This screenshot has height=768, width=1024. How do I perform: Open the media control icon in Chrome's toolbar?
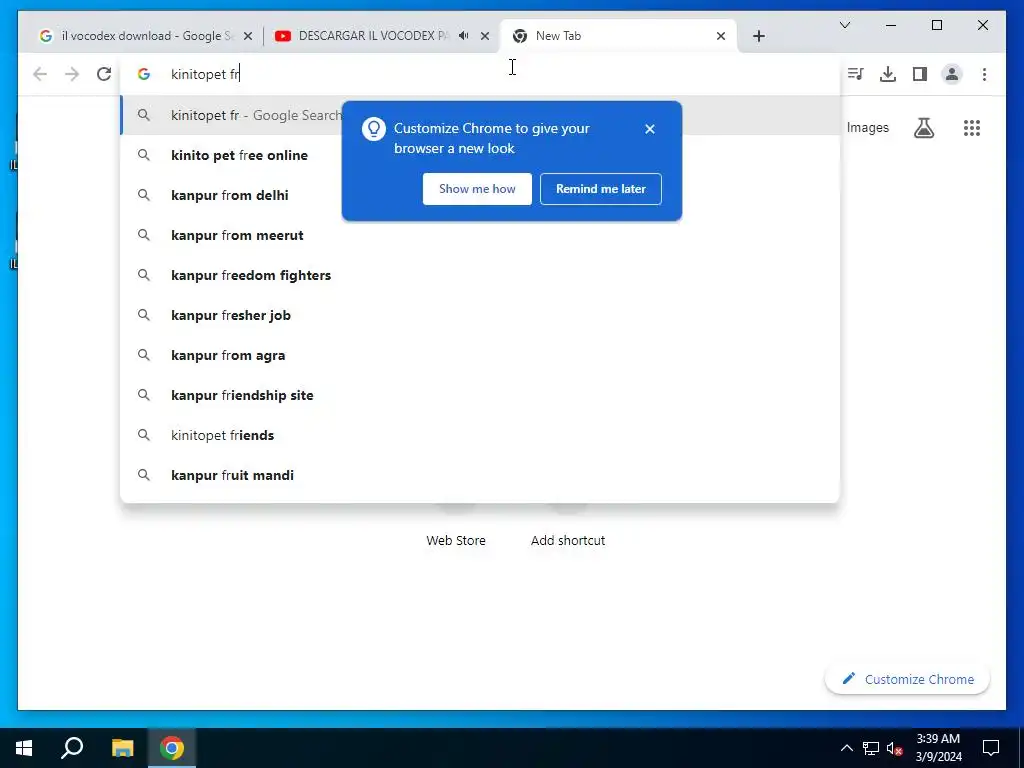click(x=856, y=74)
